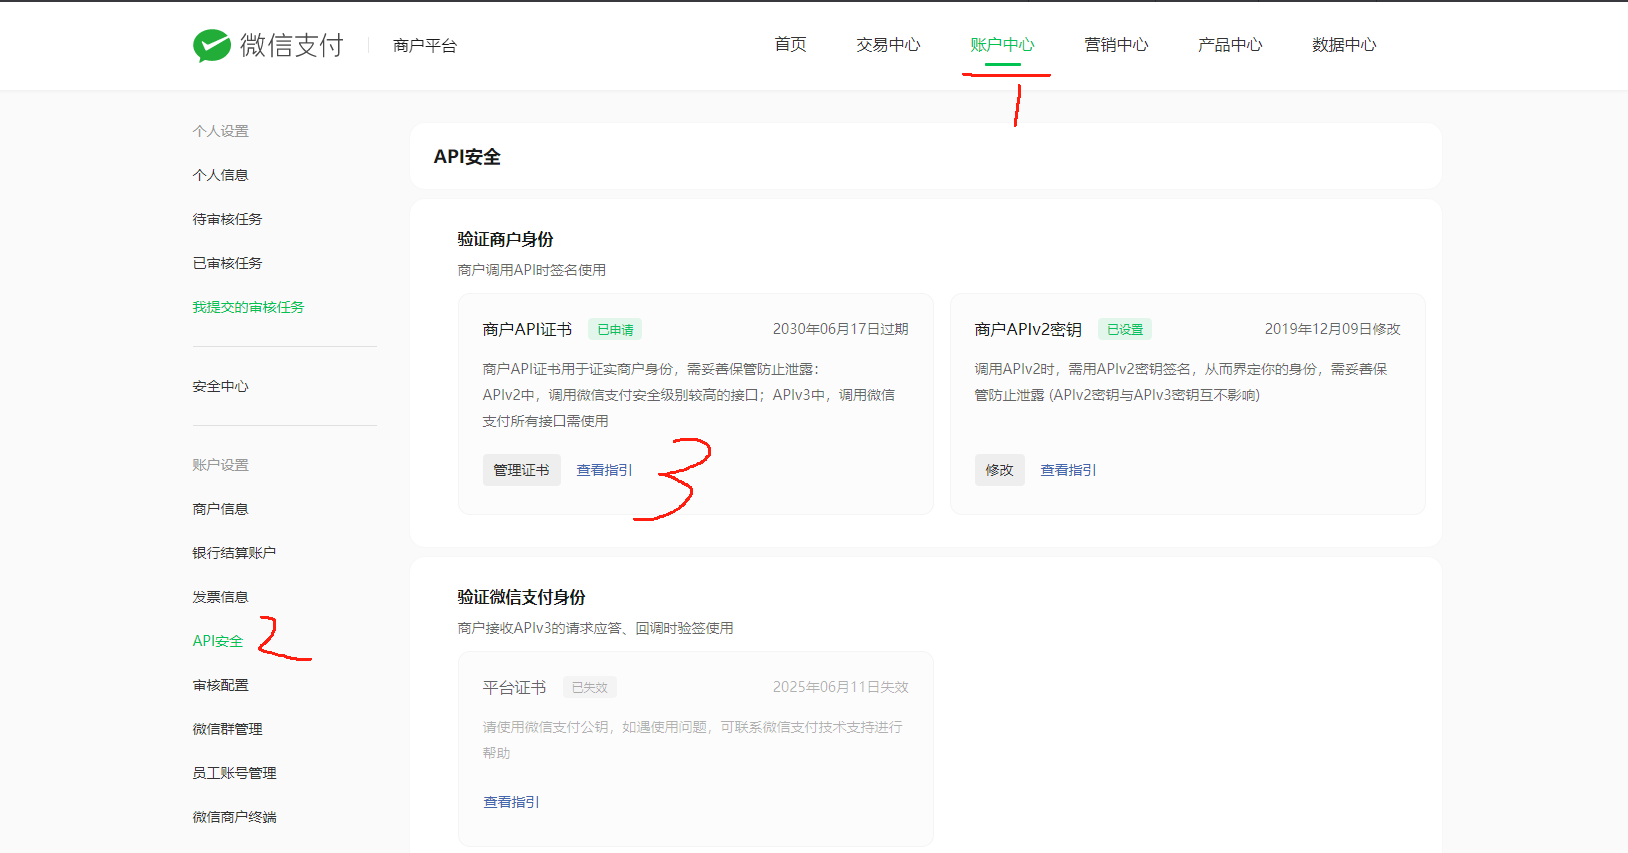Click the 管理证书 button

[521, 470]
